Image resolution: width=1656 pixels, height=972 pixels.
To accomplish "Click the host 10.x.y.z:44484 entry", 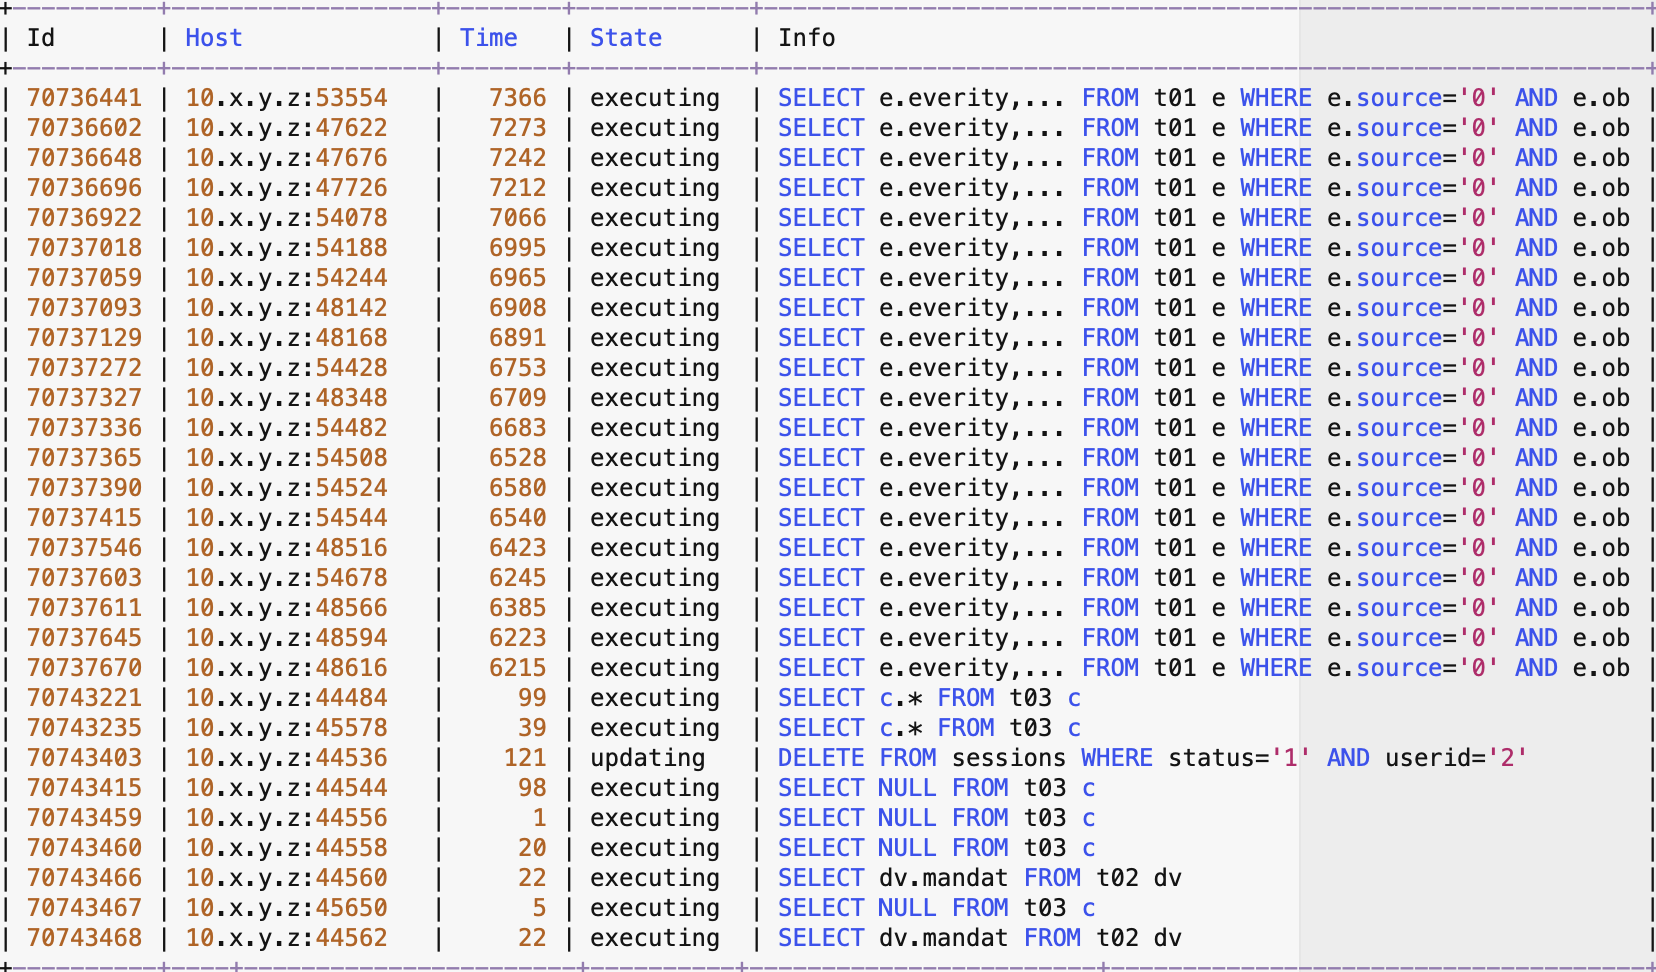I will coord(288,697).
